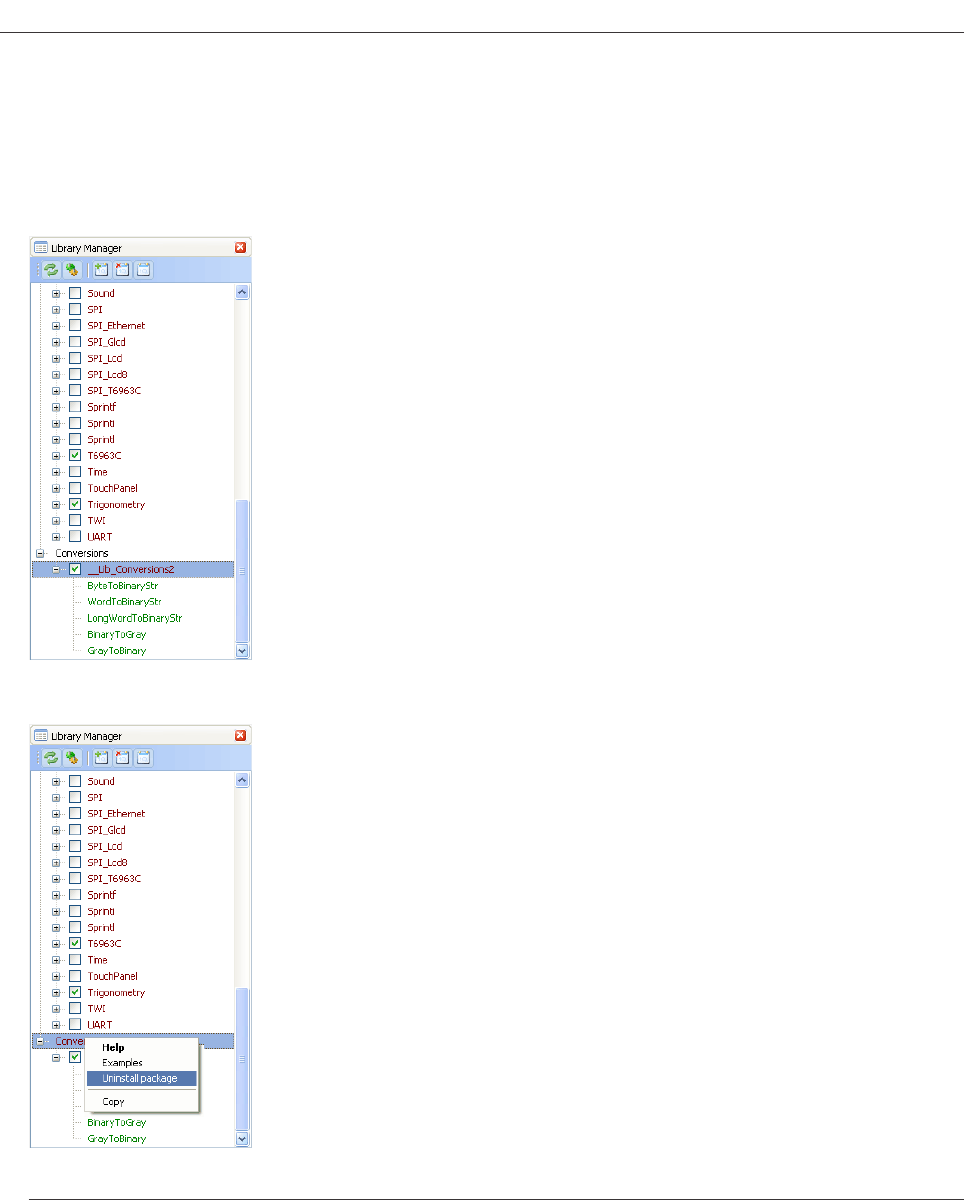Choose Help from the context menu
The width and height of the screenshot is (966, 1200).
141,1048
